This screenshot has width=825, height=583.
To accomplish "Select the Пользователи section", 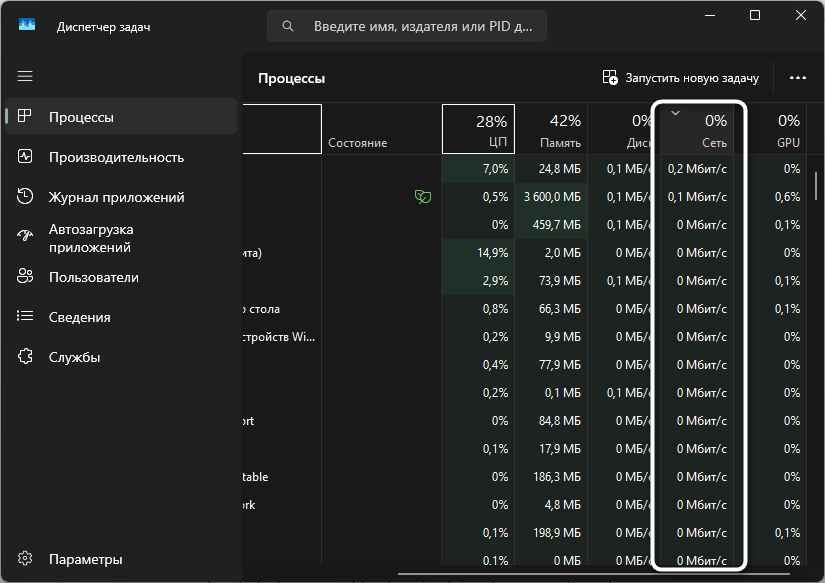I will point(121,277).
